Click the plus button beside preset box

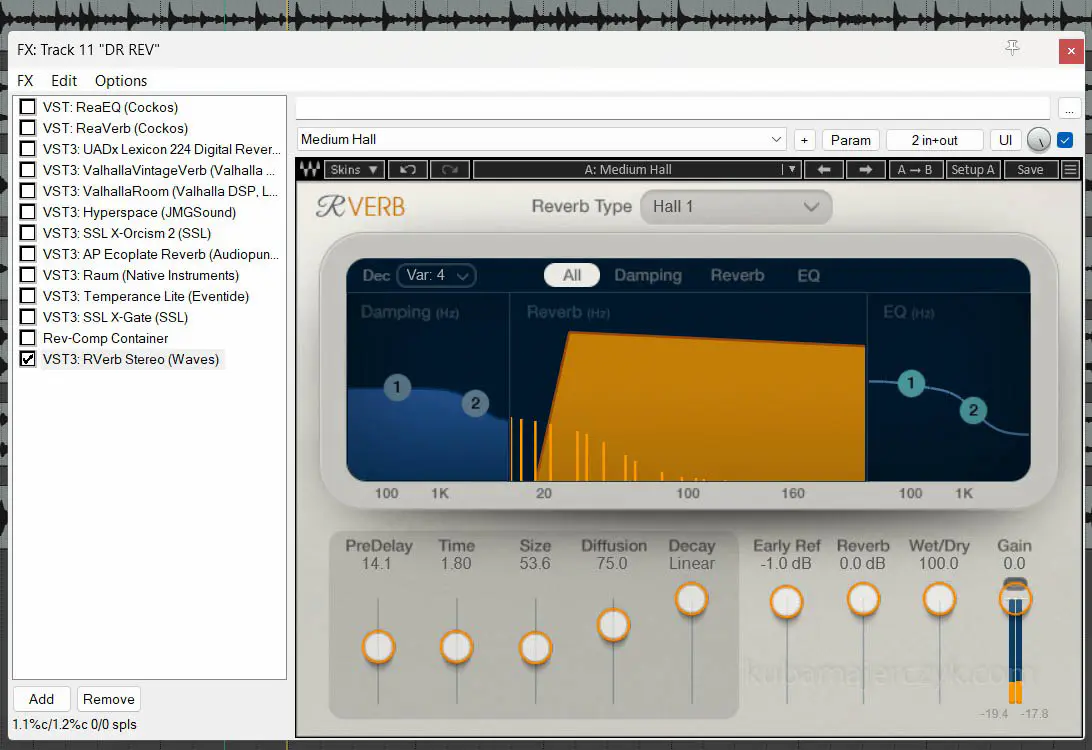(x=804, y=140)
